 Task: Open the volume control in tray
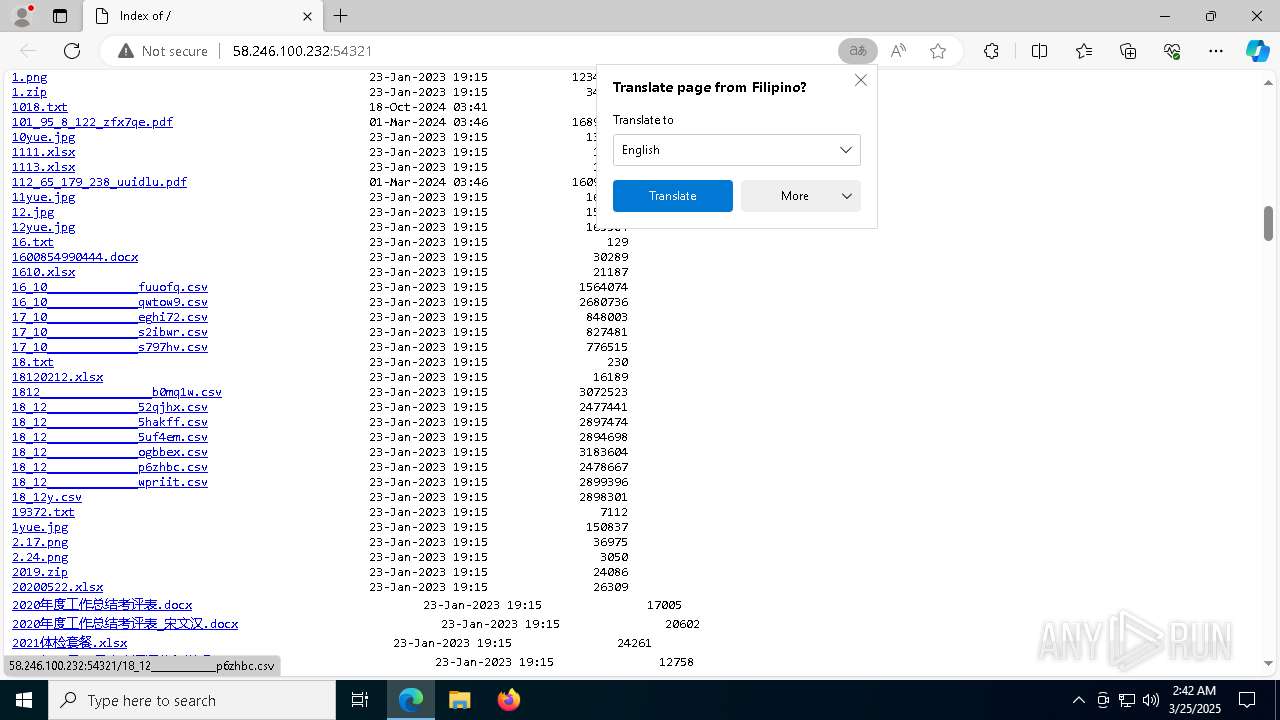click(x=1150, y=700)
